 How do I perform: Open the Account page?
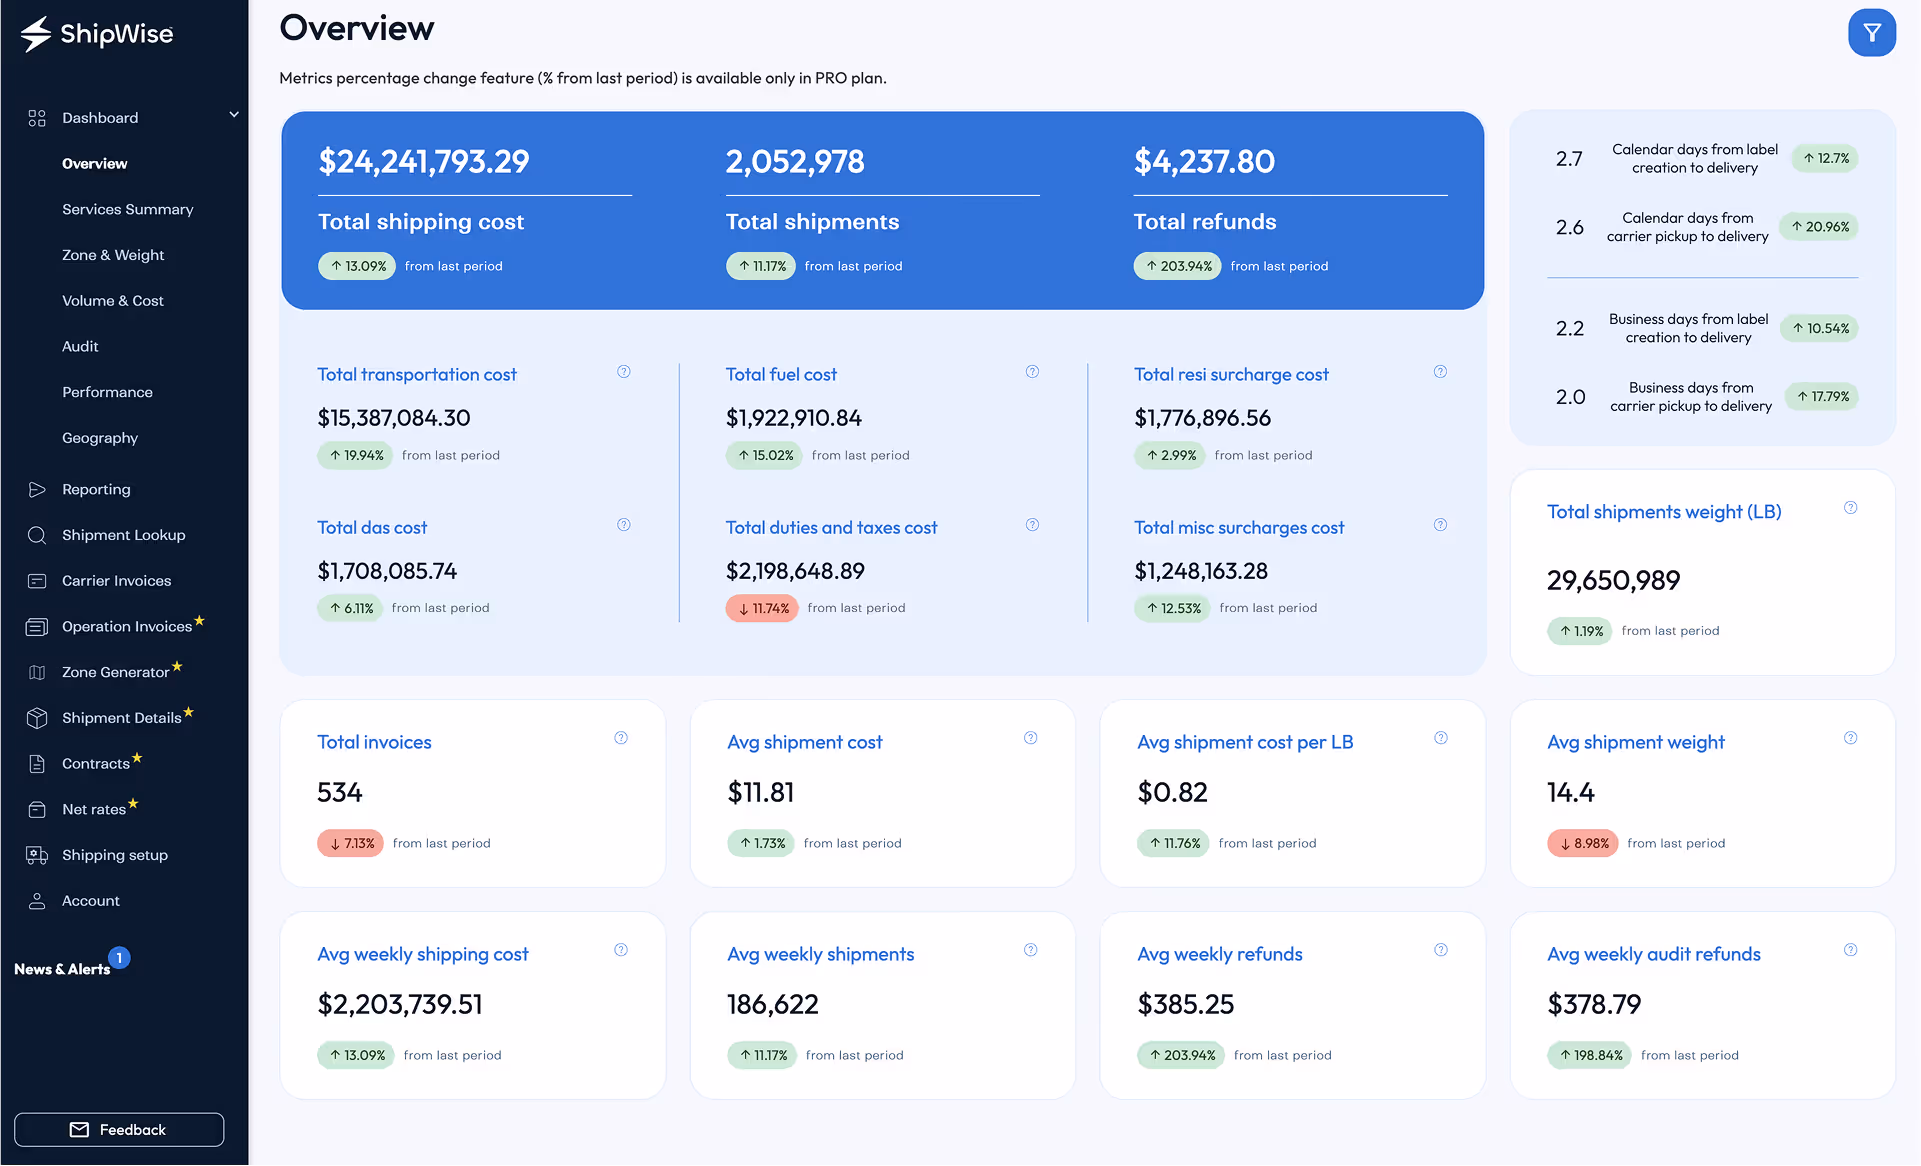point(90,901)
